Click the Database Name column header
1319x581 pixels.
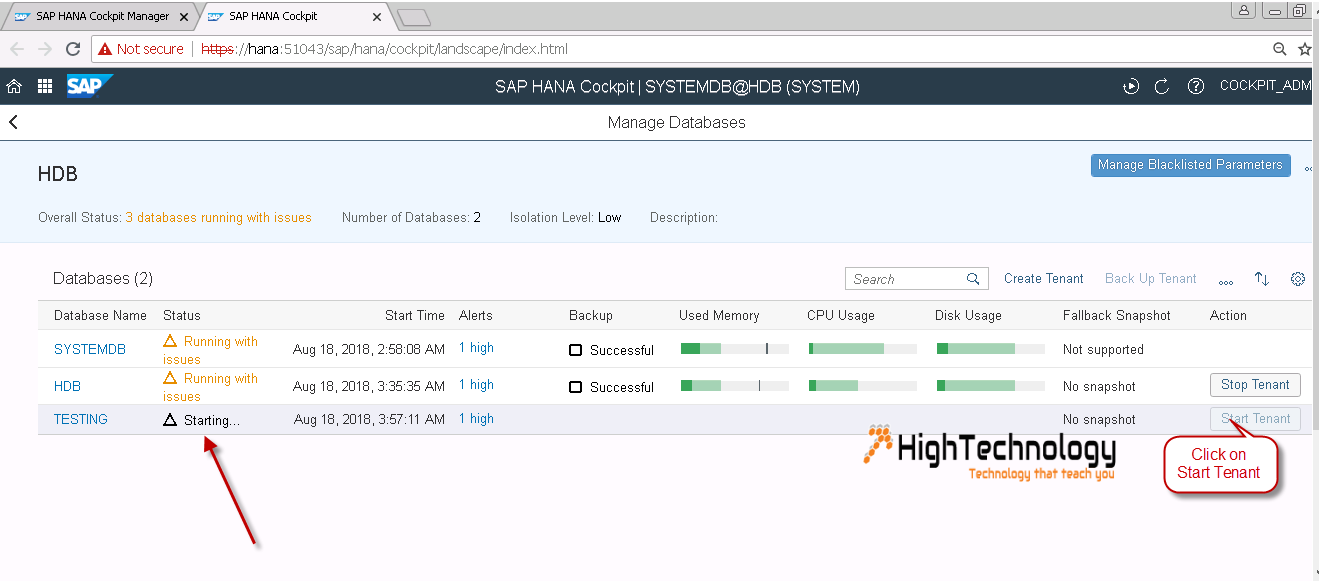[100, 315]
